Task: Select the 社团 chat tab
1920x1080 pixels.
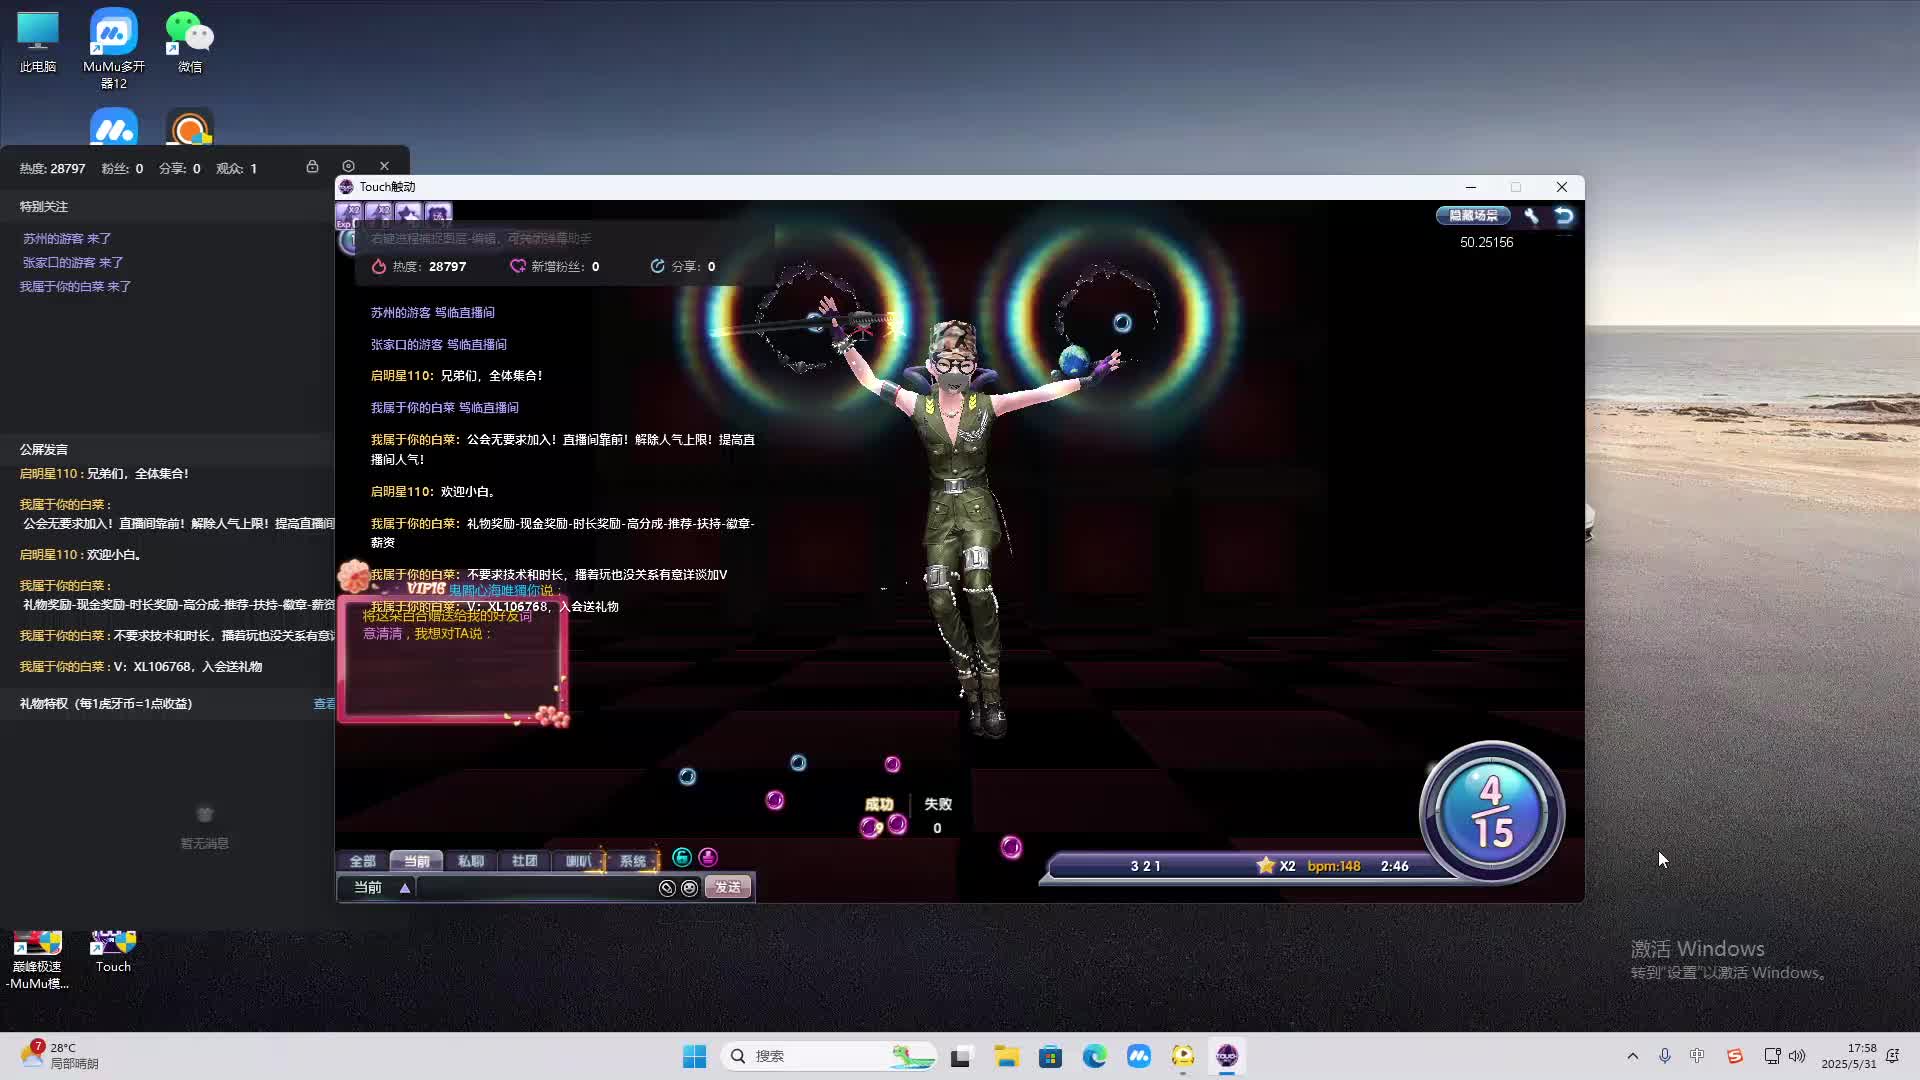Action: [x=524, y=861]
